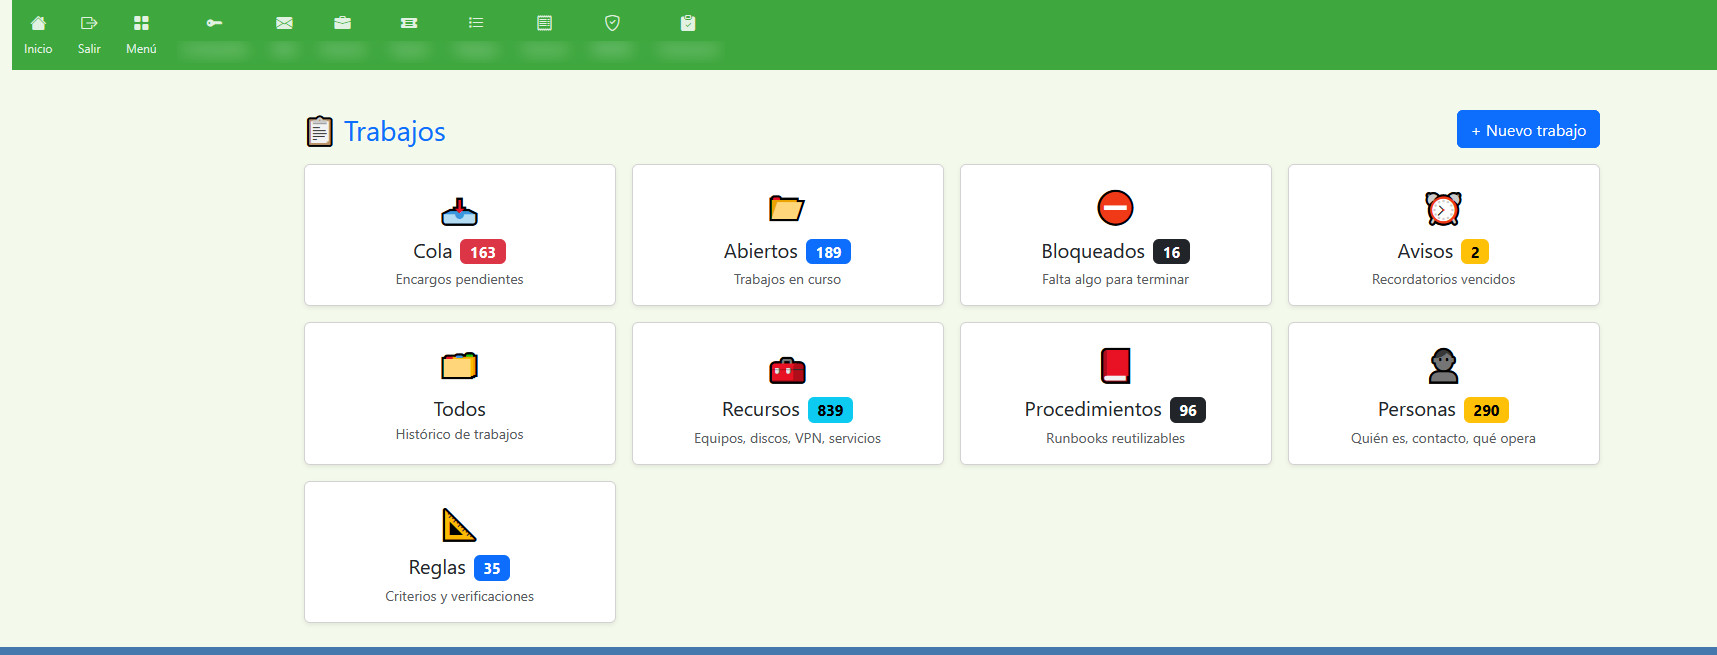Click the red no-entry icon on the Bloqueados card

pos(1115,208)
